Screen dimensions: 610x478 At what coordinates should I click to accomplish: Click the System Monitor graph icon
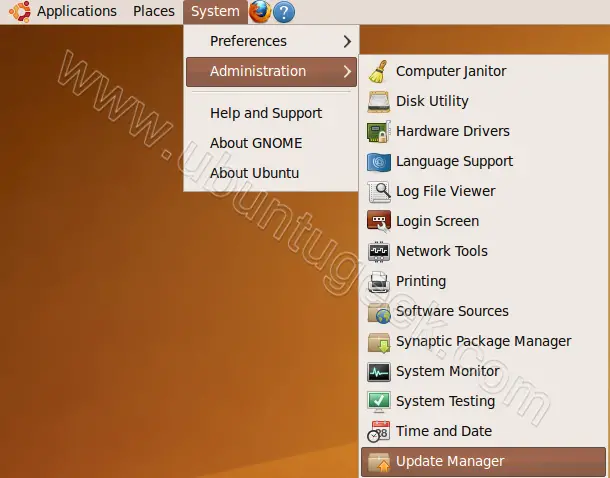click(379, 372)
